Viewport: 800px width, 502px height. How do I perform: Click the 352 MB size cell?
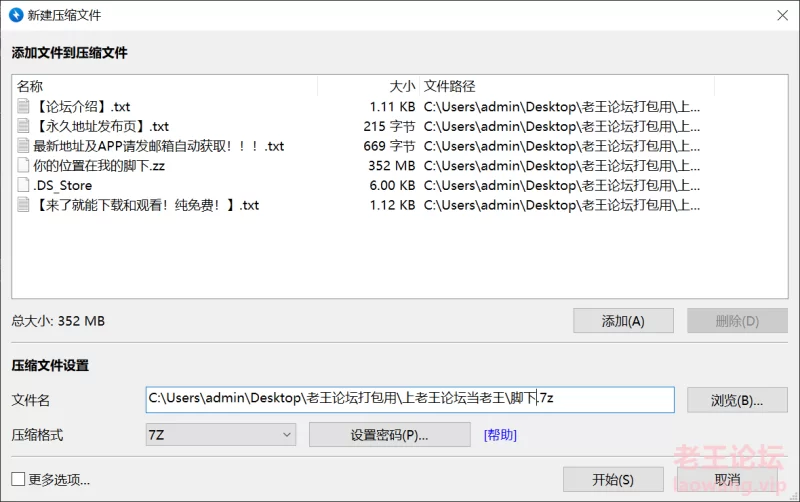click(x=391, y=166)
